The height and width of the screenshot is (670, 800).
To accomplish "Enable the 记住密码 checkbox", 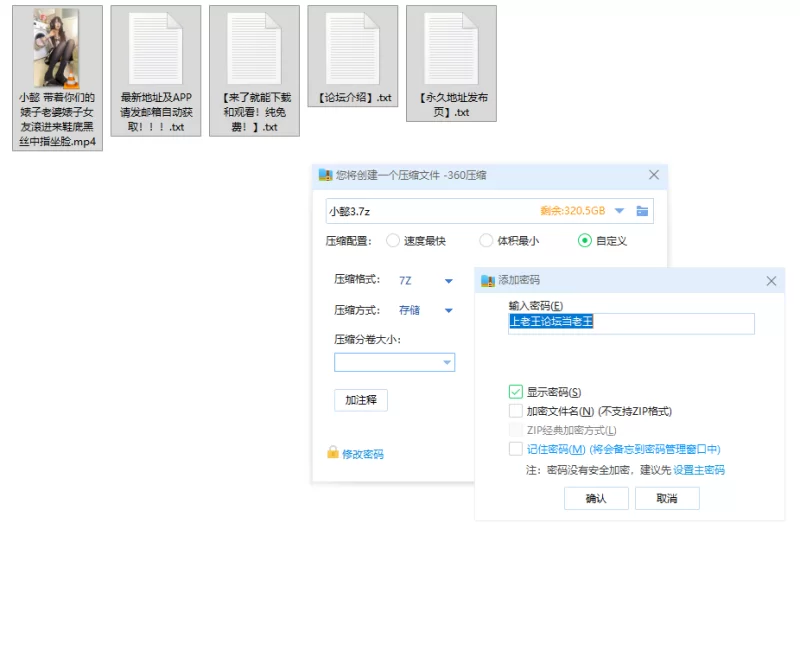I will (x=516, y=449).
